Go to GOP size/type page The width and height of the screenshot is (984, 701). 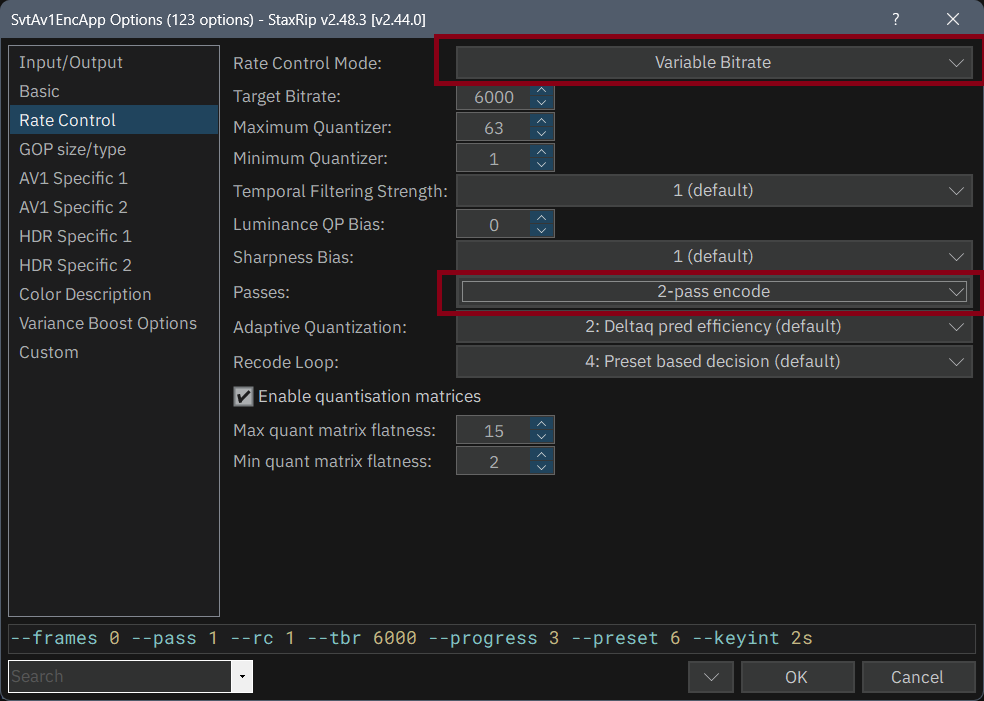pyautogui.click(x=114, y=149)
